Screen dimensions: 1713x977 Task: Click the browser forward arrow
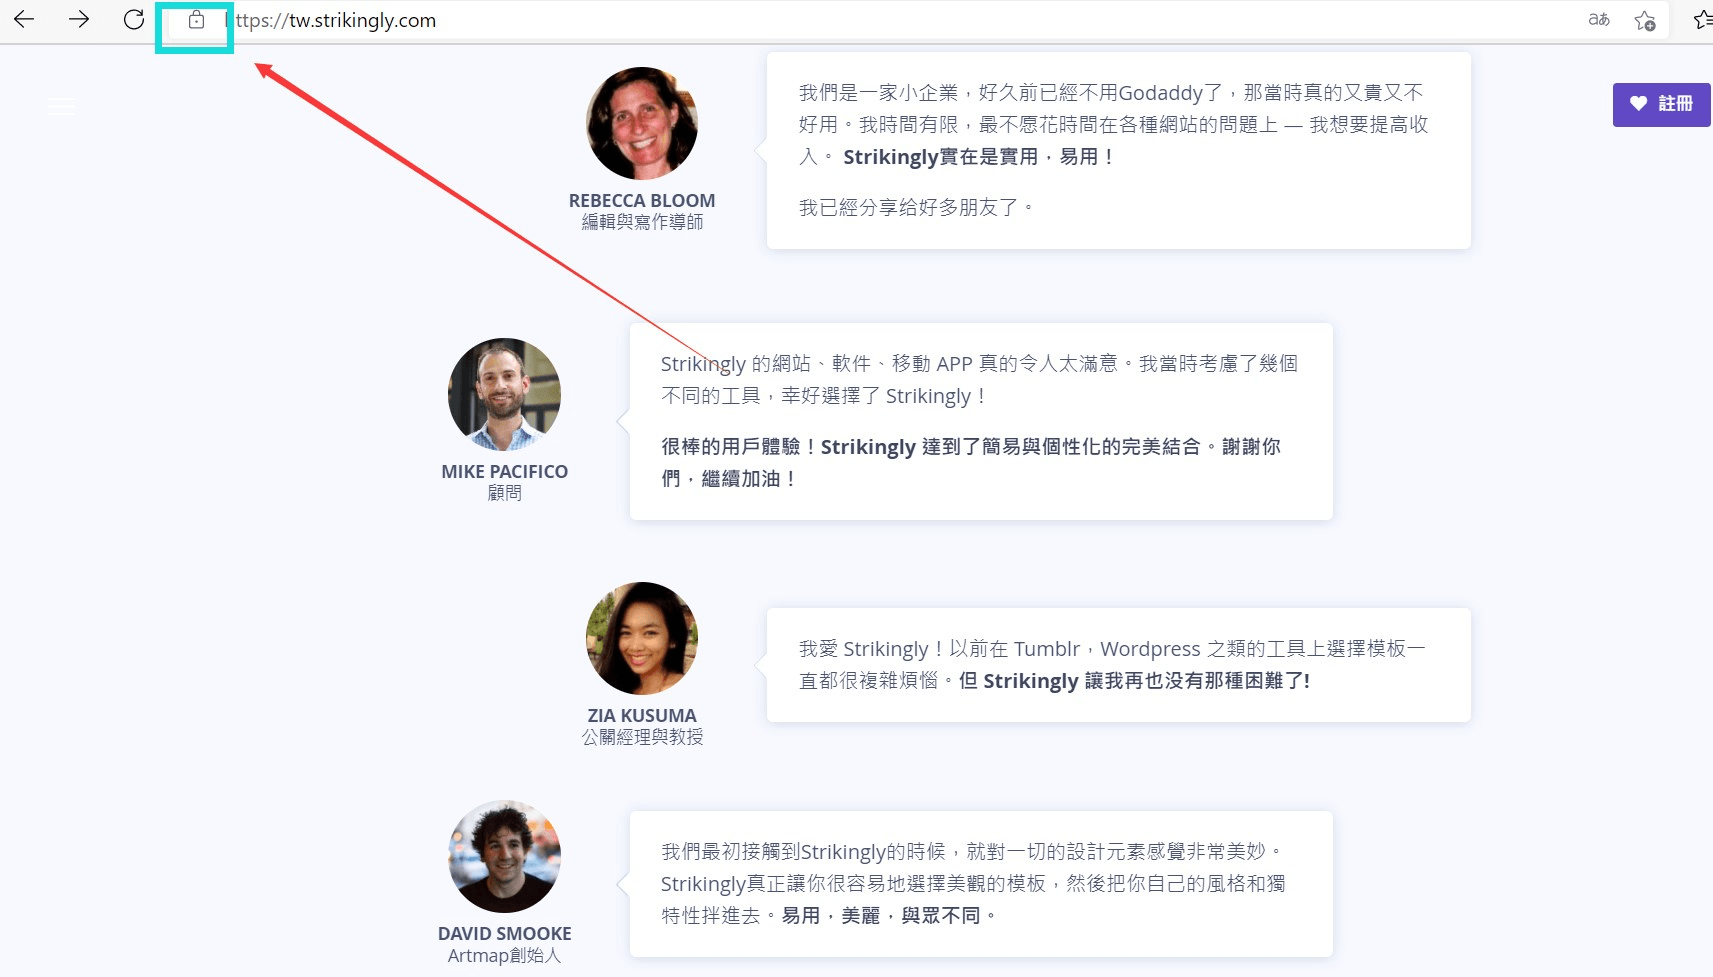[79, 20]
